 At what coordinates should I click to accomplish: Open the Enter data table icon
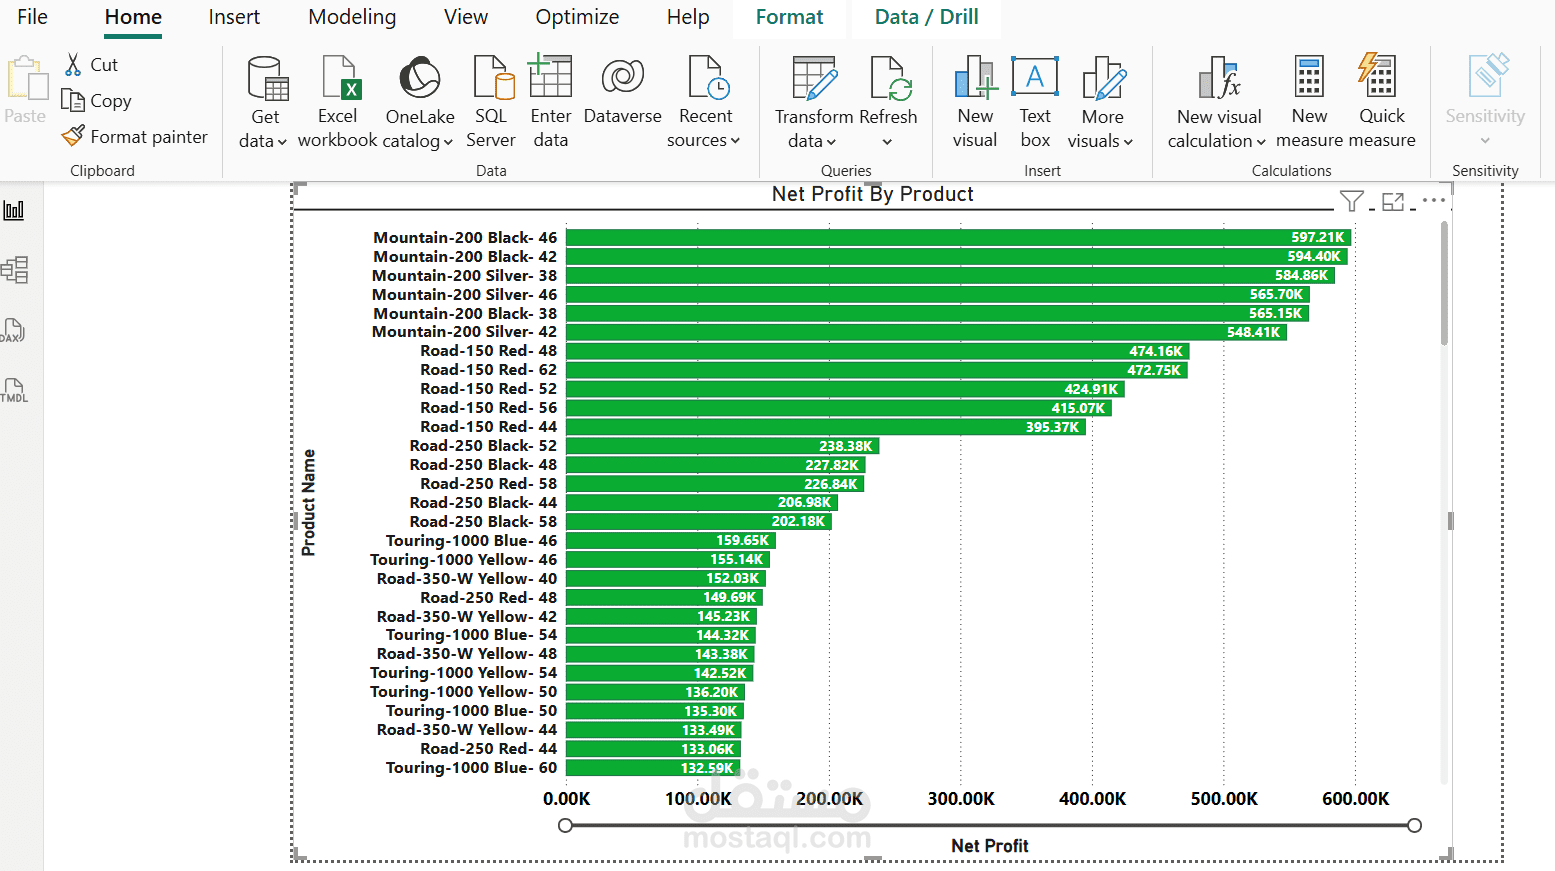(550, 76)
